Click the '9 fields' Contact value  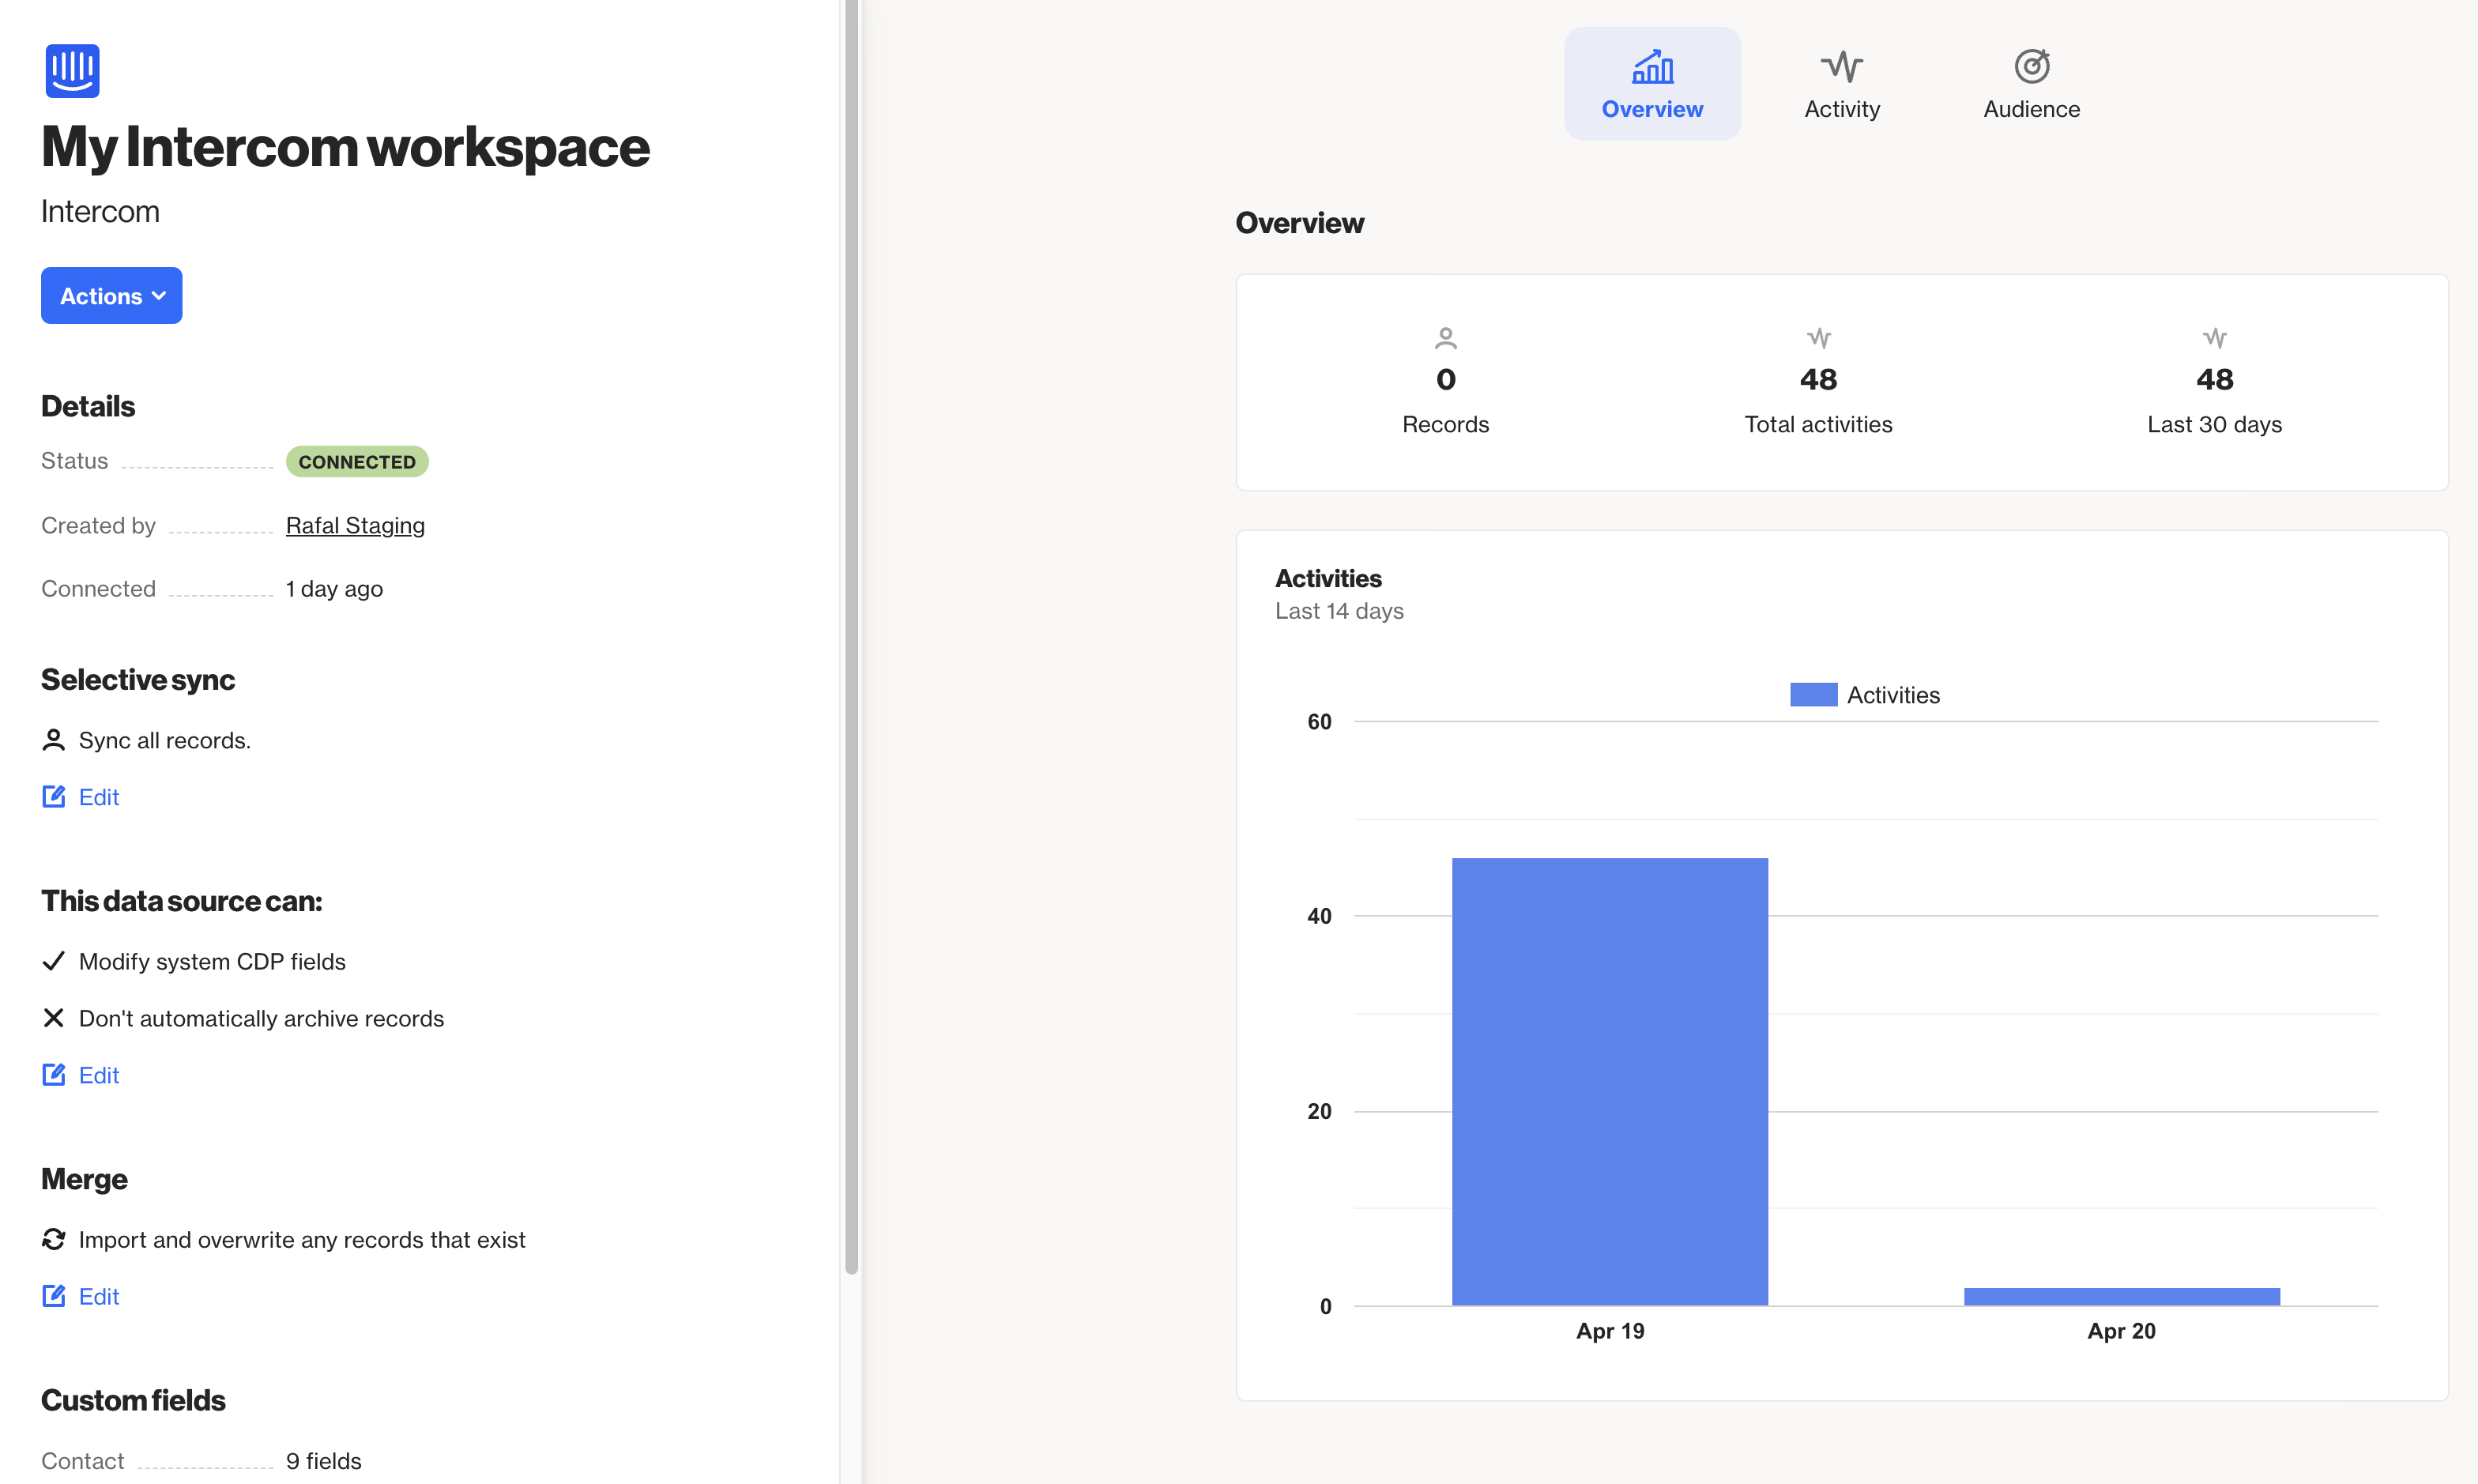click(323, 1460)
